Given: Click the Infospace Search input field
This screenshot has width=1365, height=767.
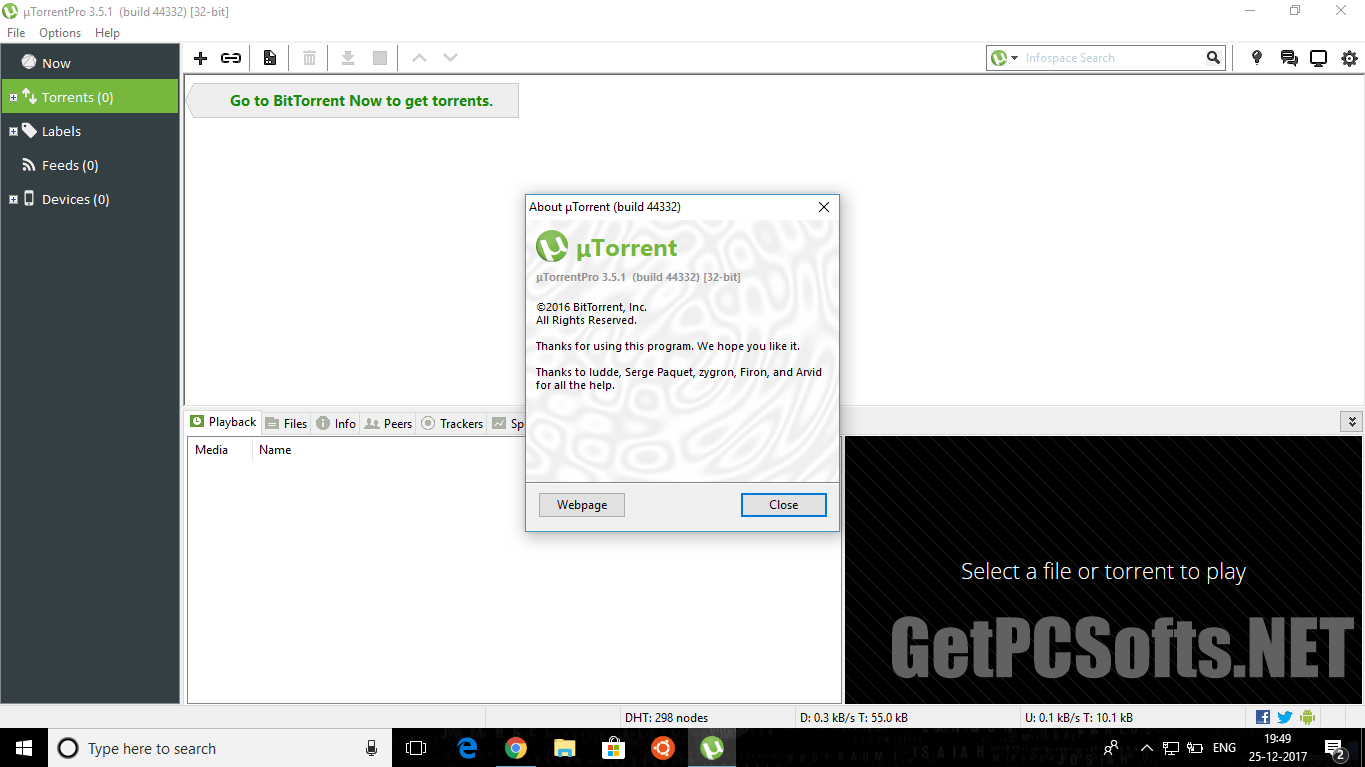Looking at the screenshot, I should coord(1112,58).
